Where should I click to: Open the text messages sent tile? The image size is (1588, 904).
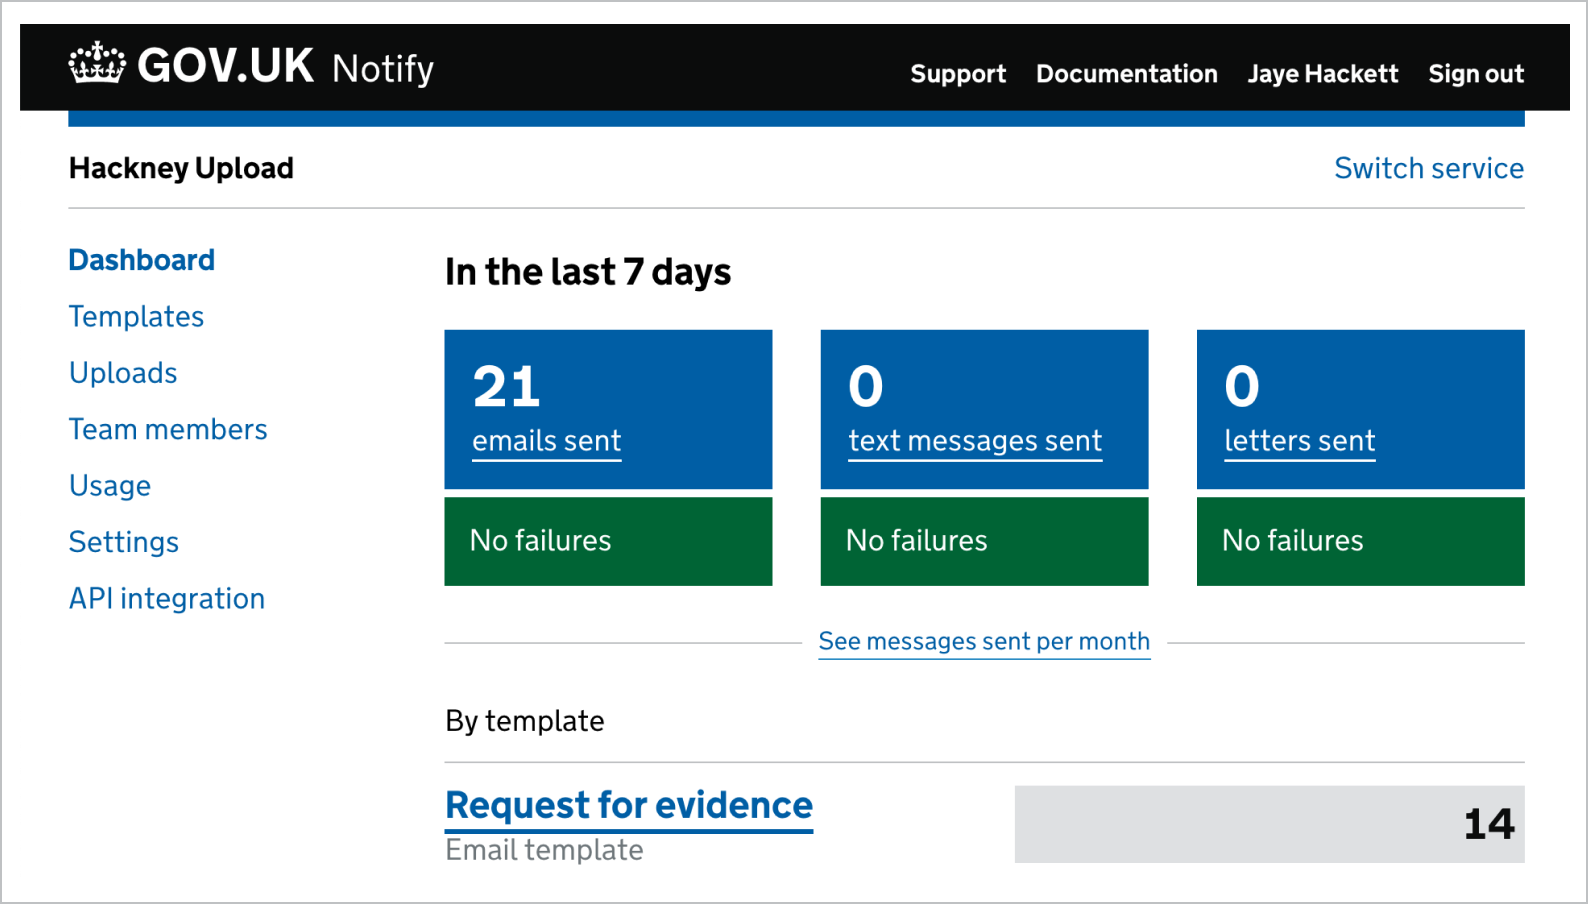984,409
